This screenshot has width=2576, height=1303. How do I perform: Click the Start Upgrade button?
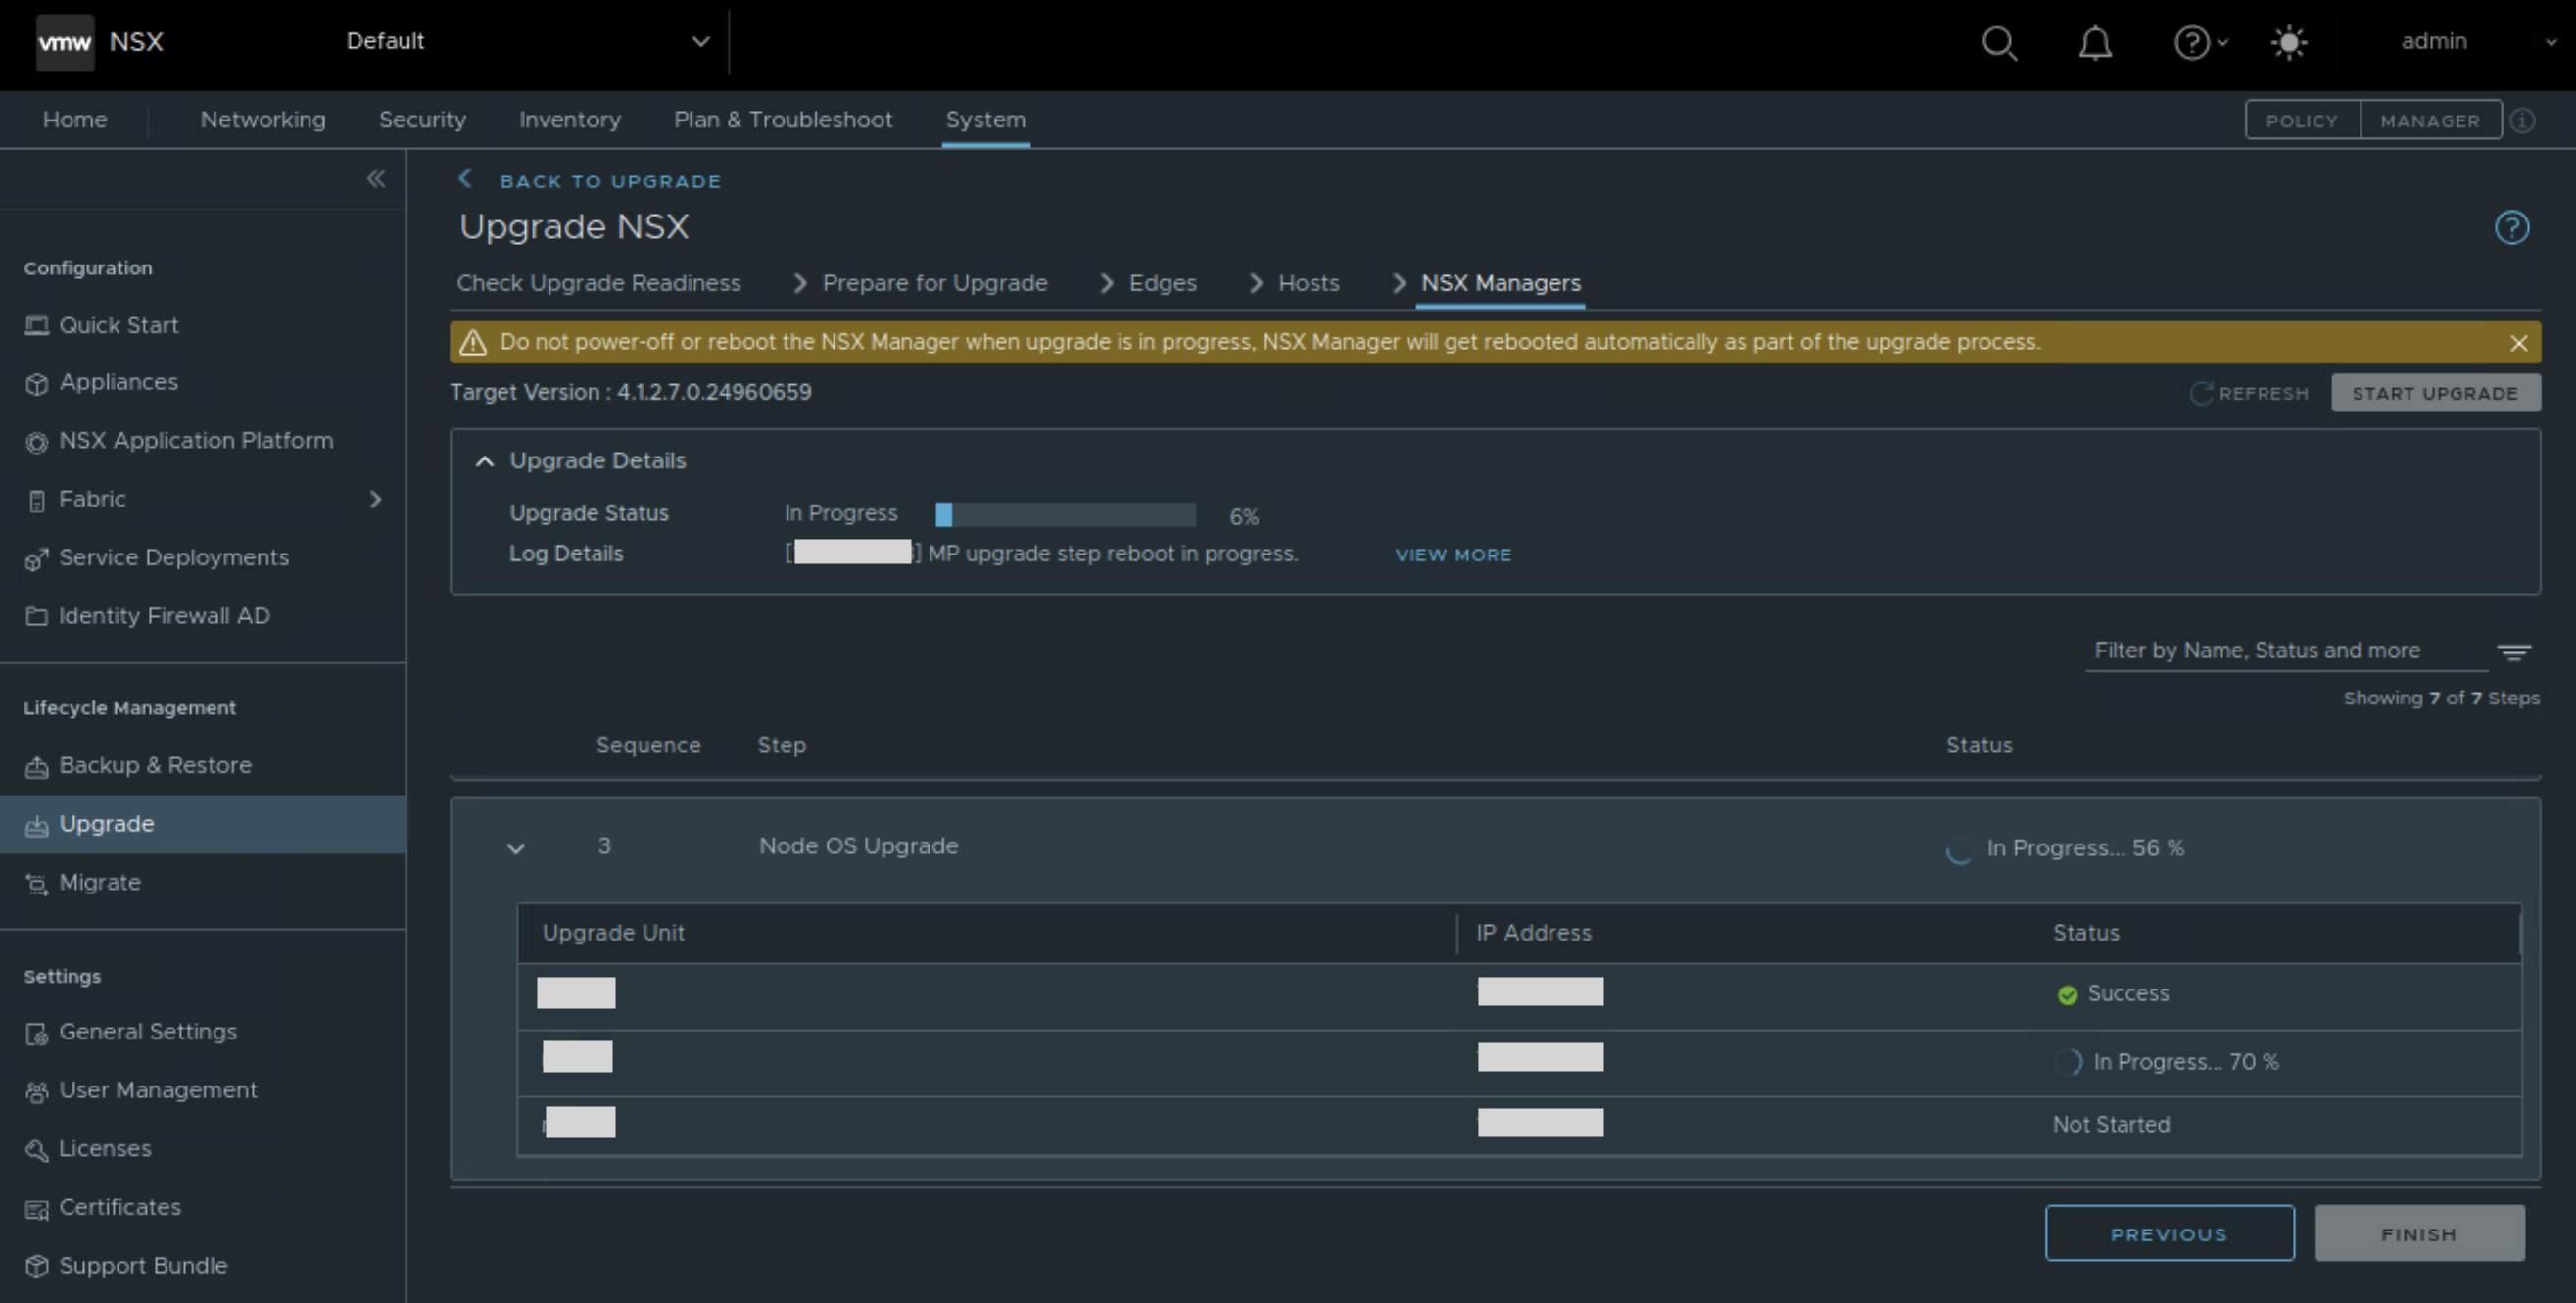tap(2435, 393)
